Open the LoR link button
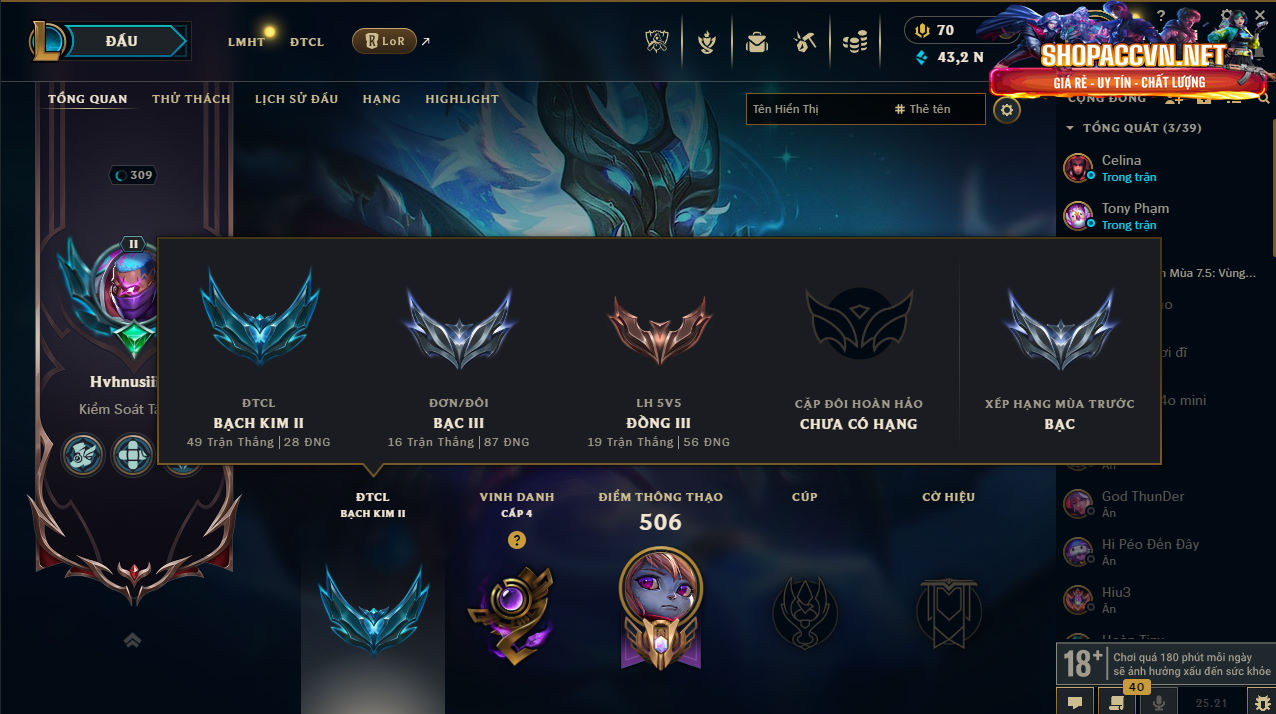 [x=384, y=41]
